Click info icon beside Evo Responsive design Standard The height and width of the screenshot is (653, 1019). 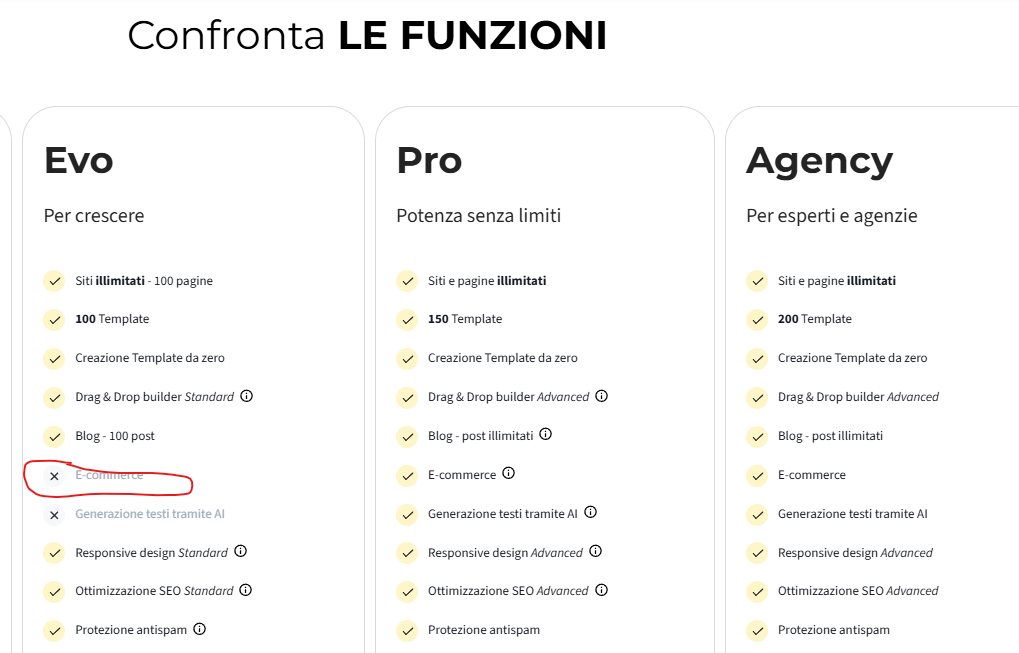[240, 551]
